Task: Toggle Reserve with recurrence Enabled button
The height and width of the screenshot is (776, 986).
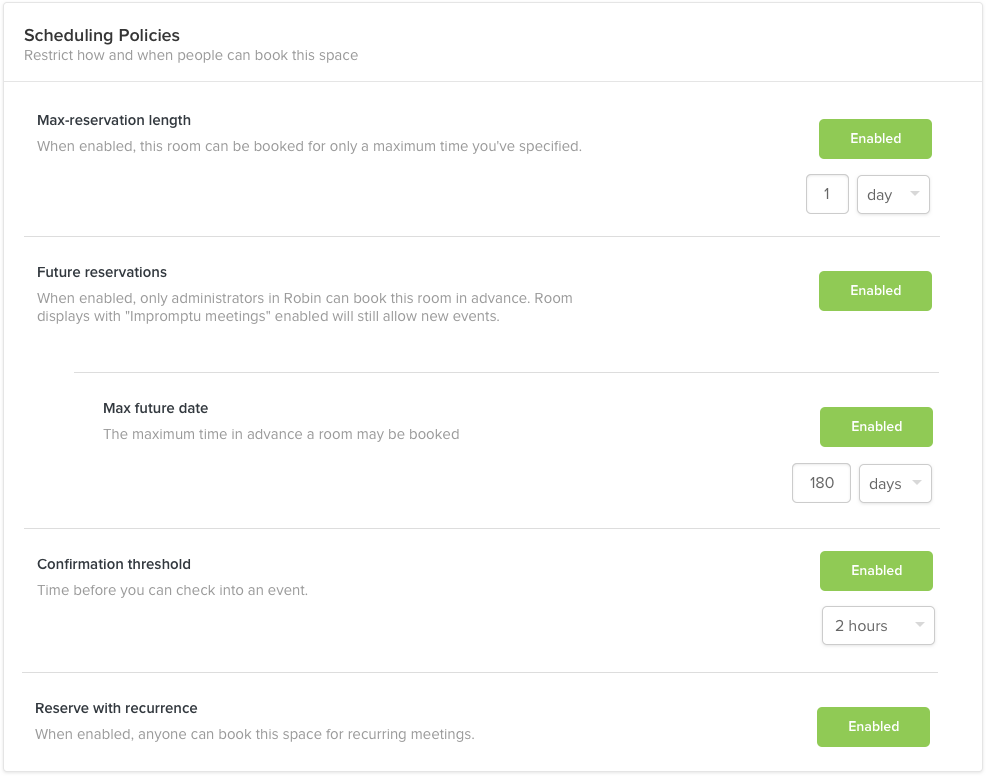Action: pos(873,727)
